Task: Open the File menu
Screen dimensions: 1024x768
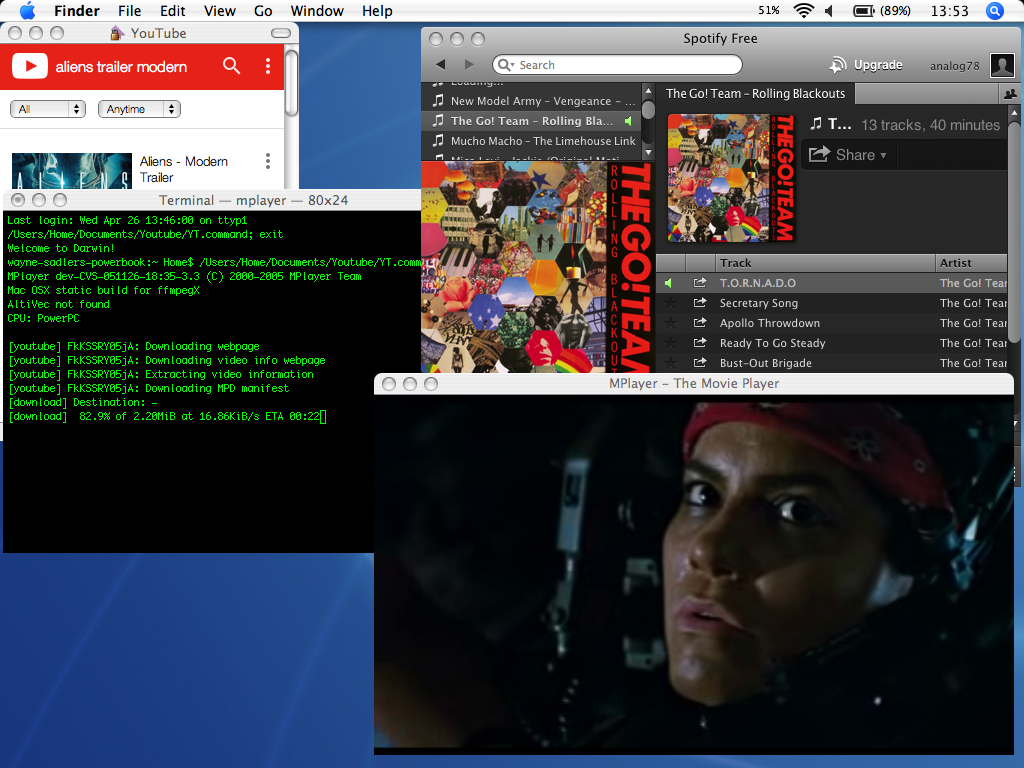Action: [x=129, y=10]
